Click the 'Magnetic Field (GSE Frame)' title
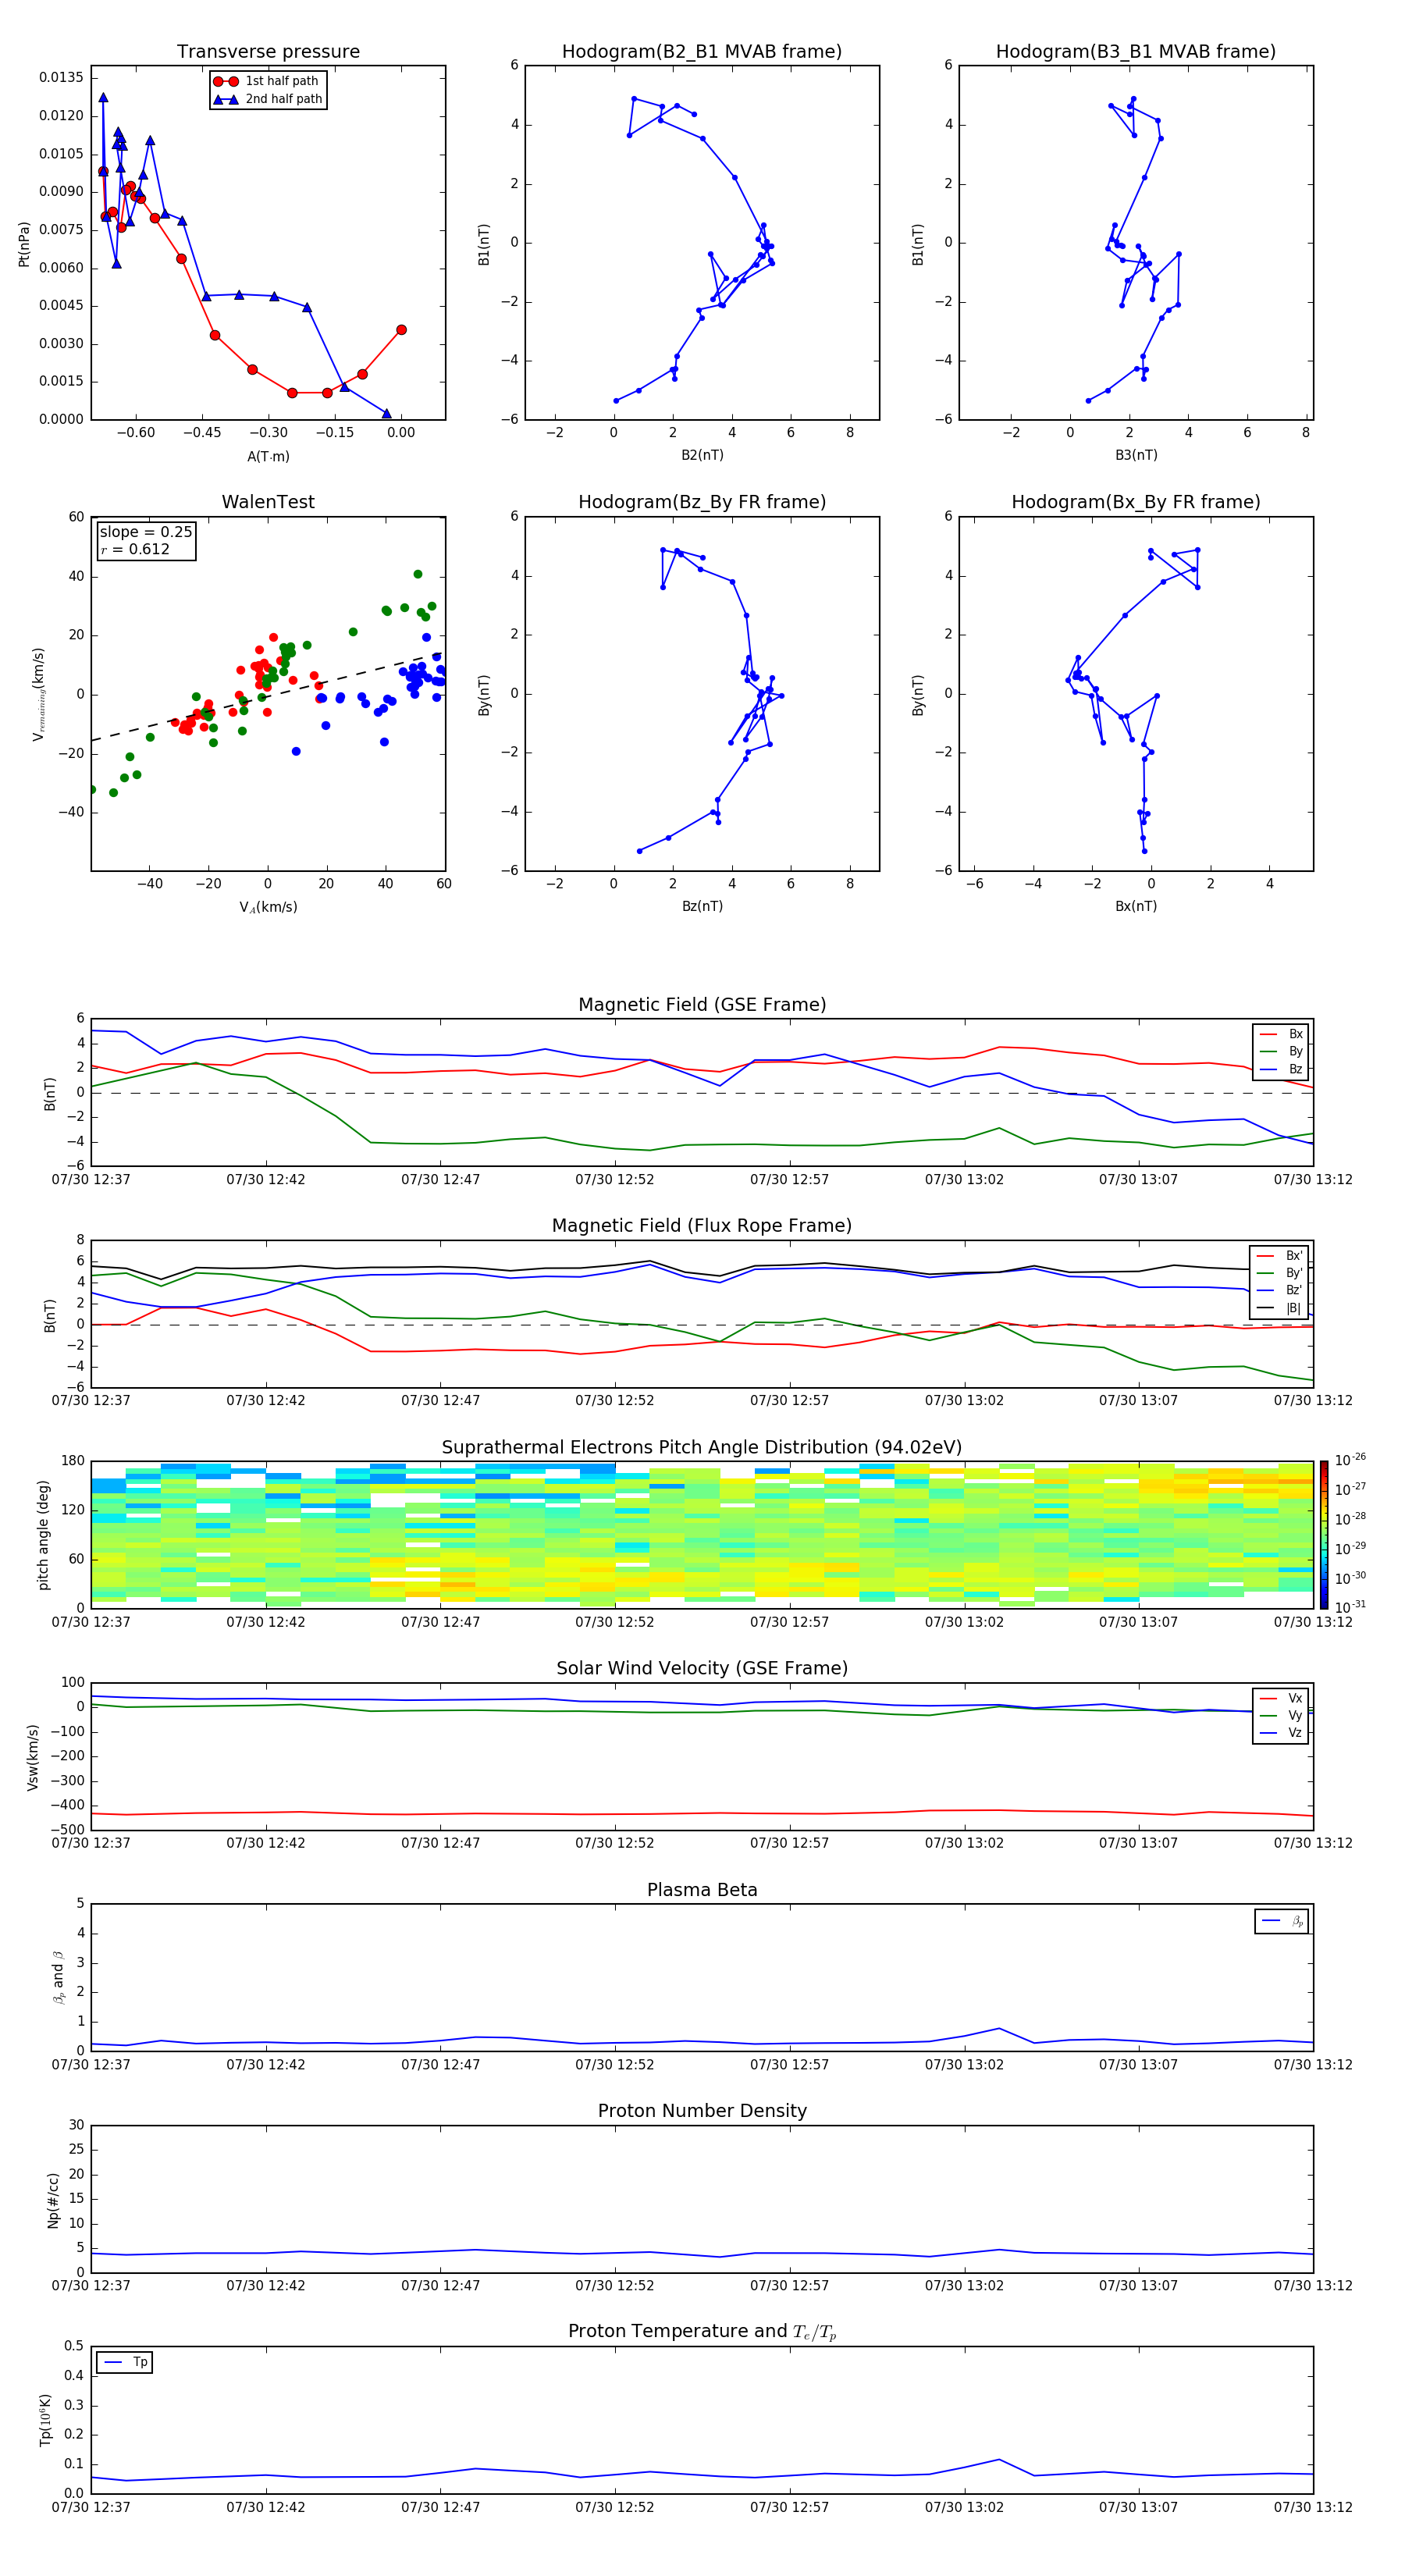 702,1005
